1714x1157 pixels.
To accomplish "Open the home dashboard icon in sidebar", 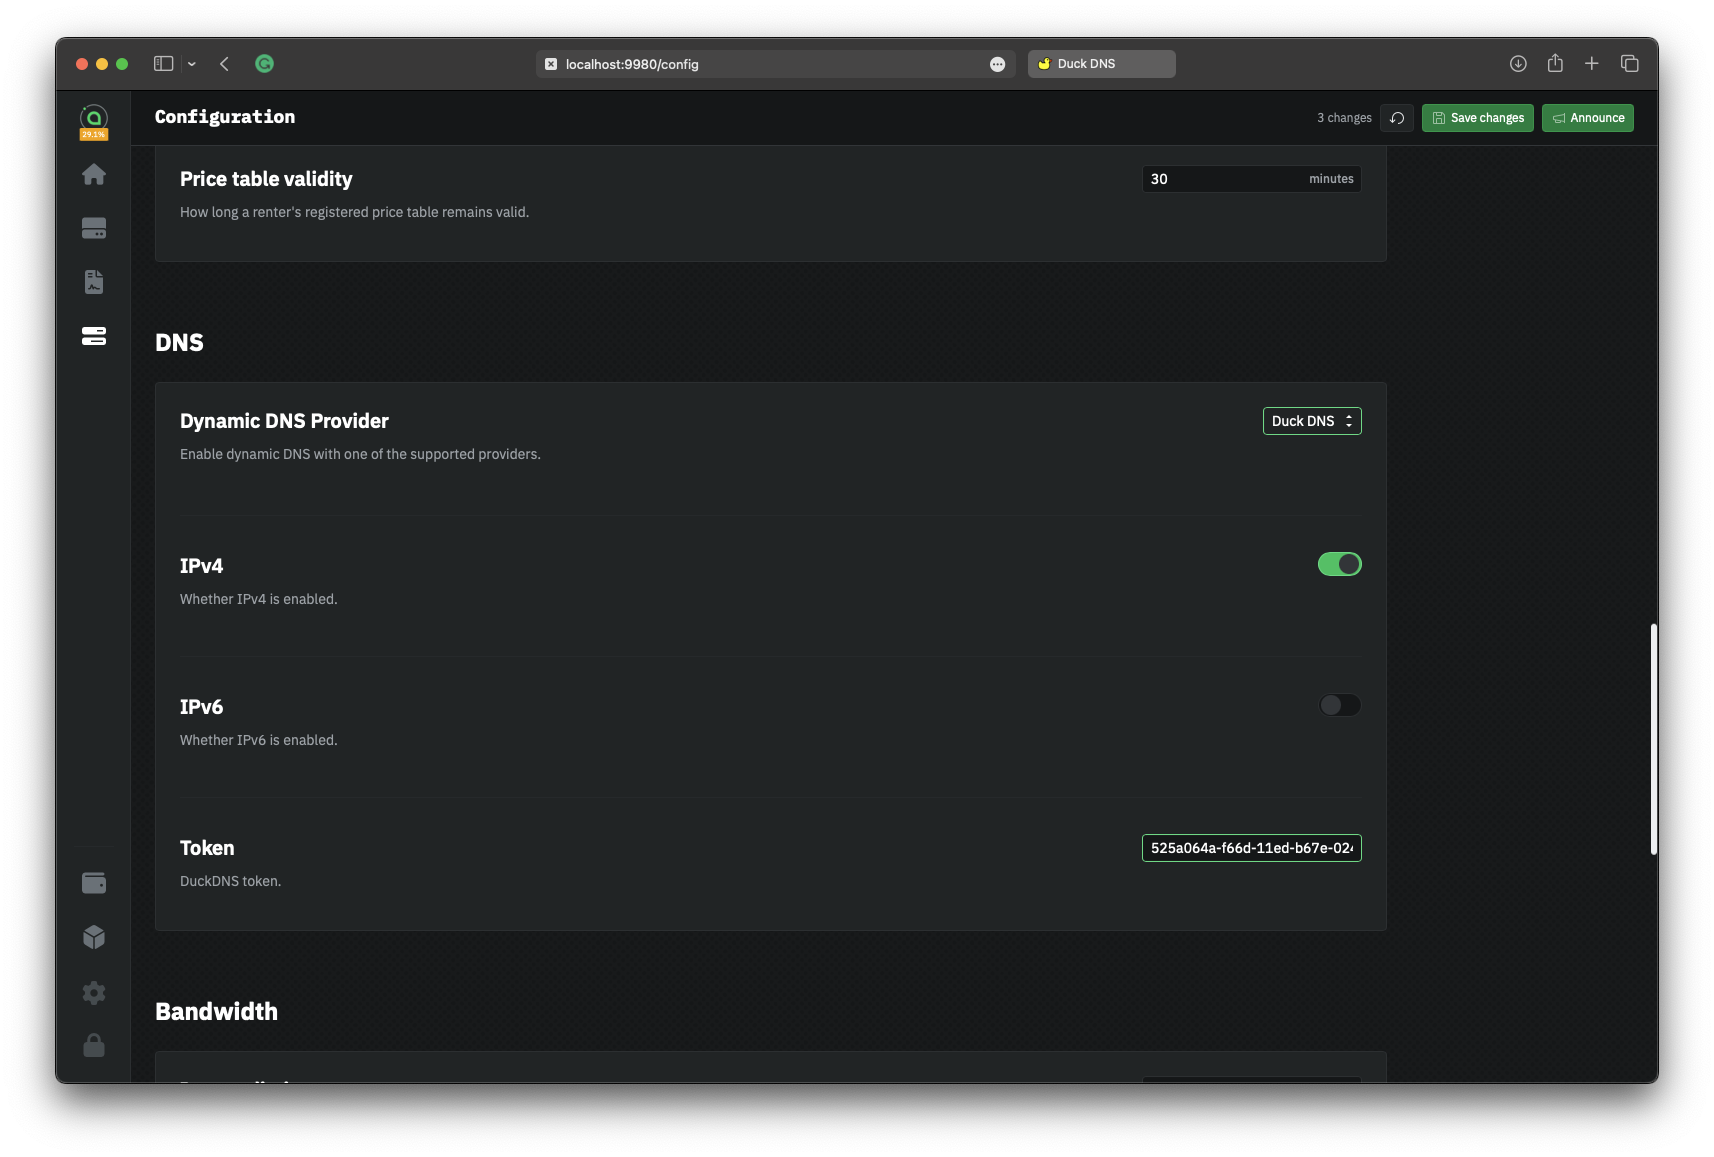I will click(x=94, y=175).
